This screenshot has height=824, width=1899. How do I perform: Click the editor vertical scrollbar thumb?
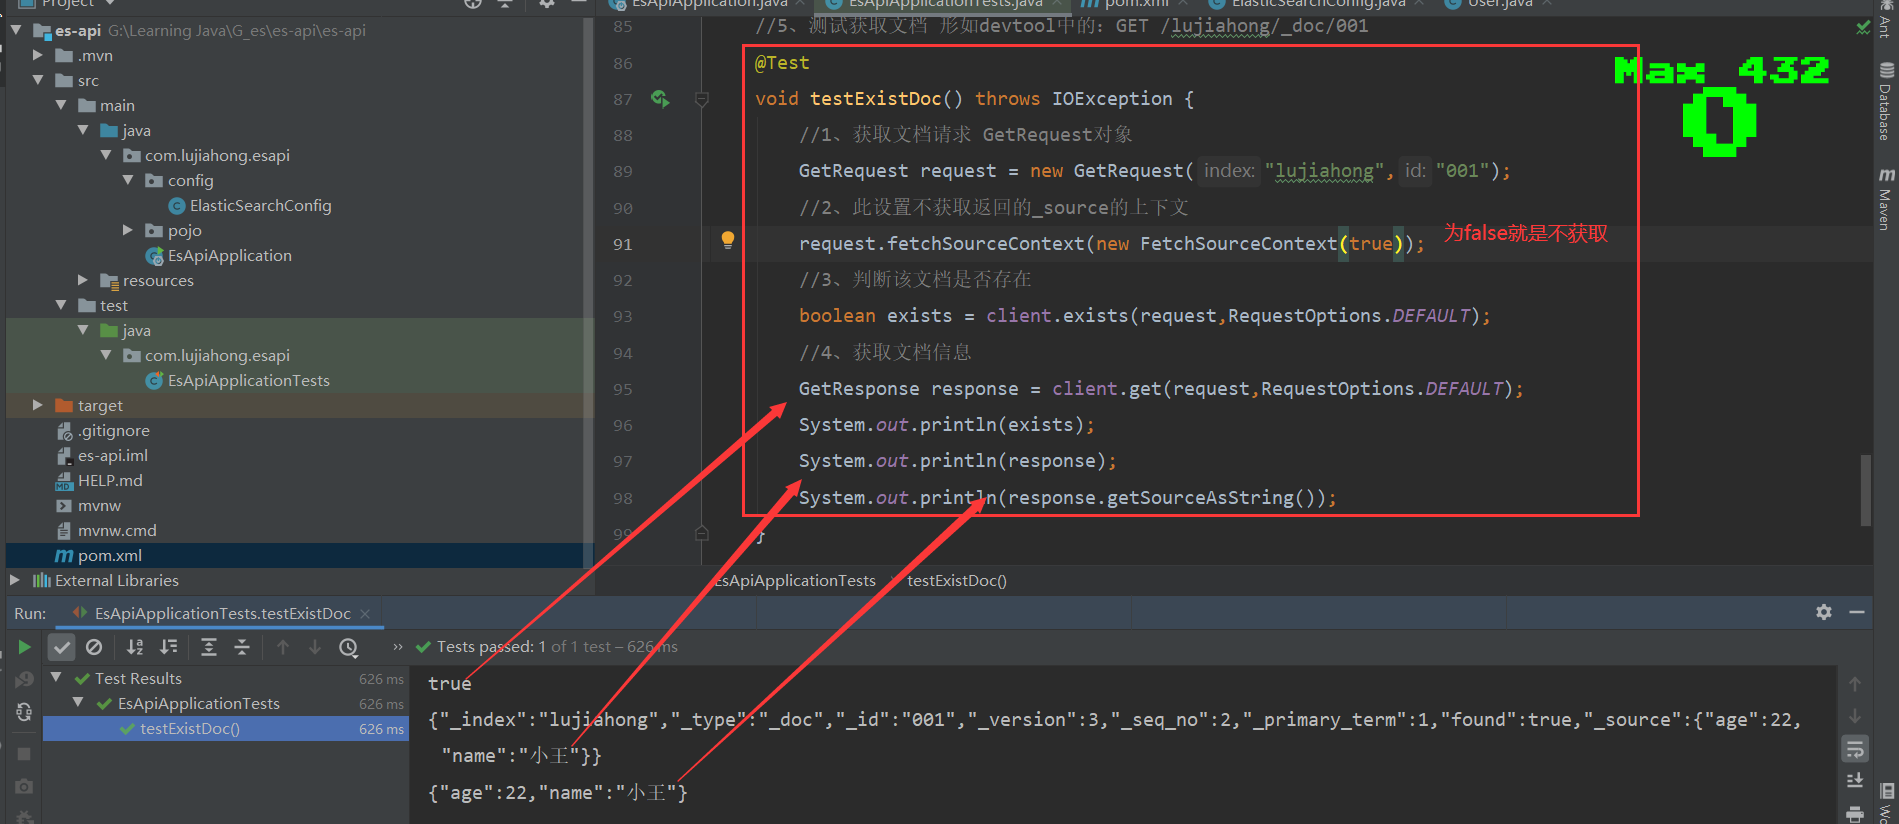pos(1865,489)
